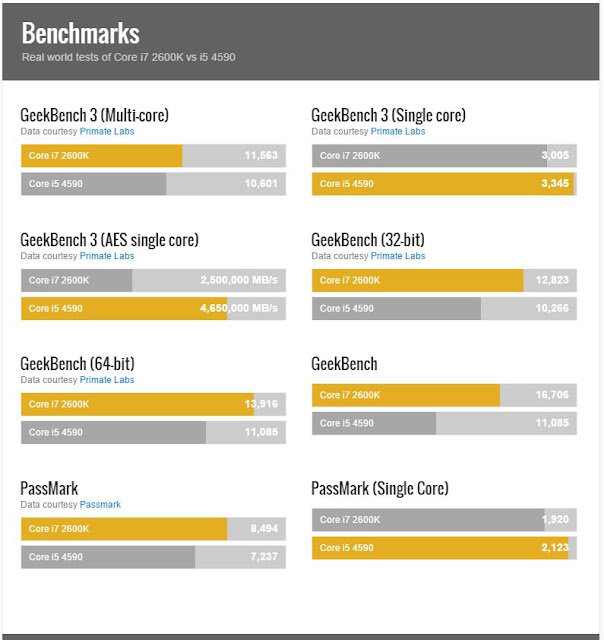The image size is (604, 640).
Task: Open Primate Labs link under GeekBench 3 Multi-core
Action: tap(107, 131)
